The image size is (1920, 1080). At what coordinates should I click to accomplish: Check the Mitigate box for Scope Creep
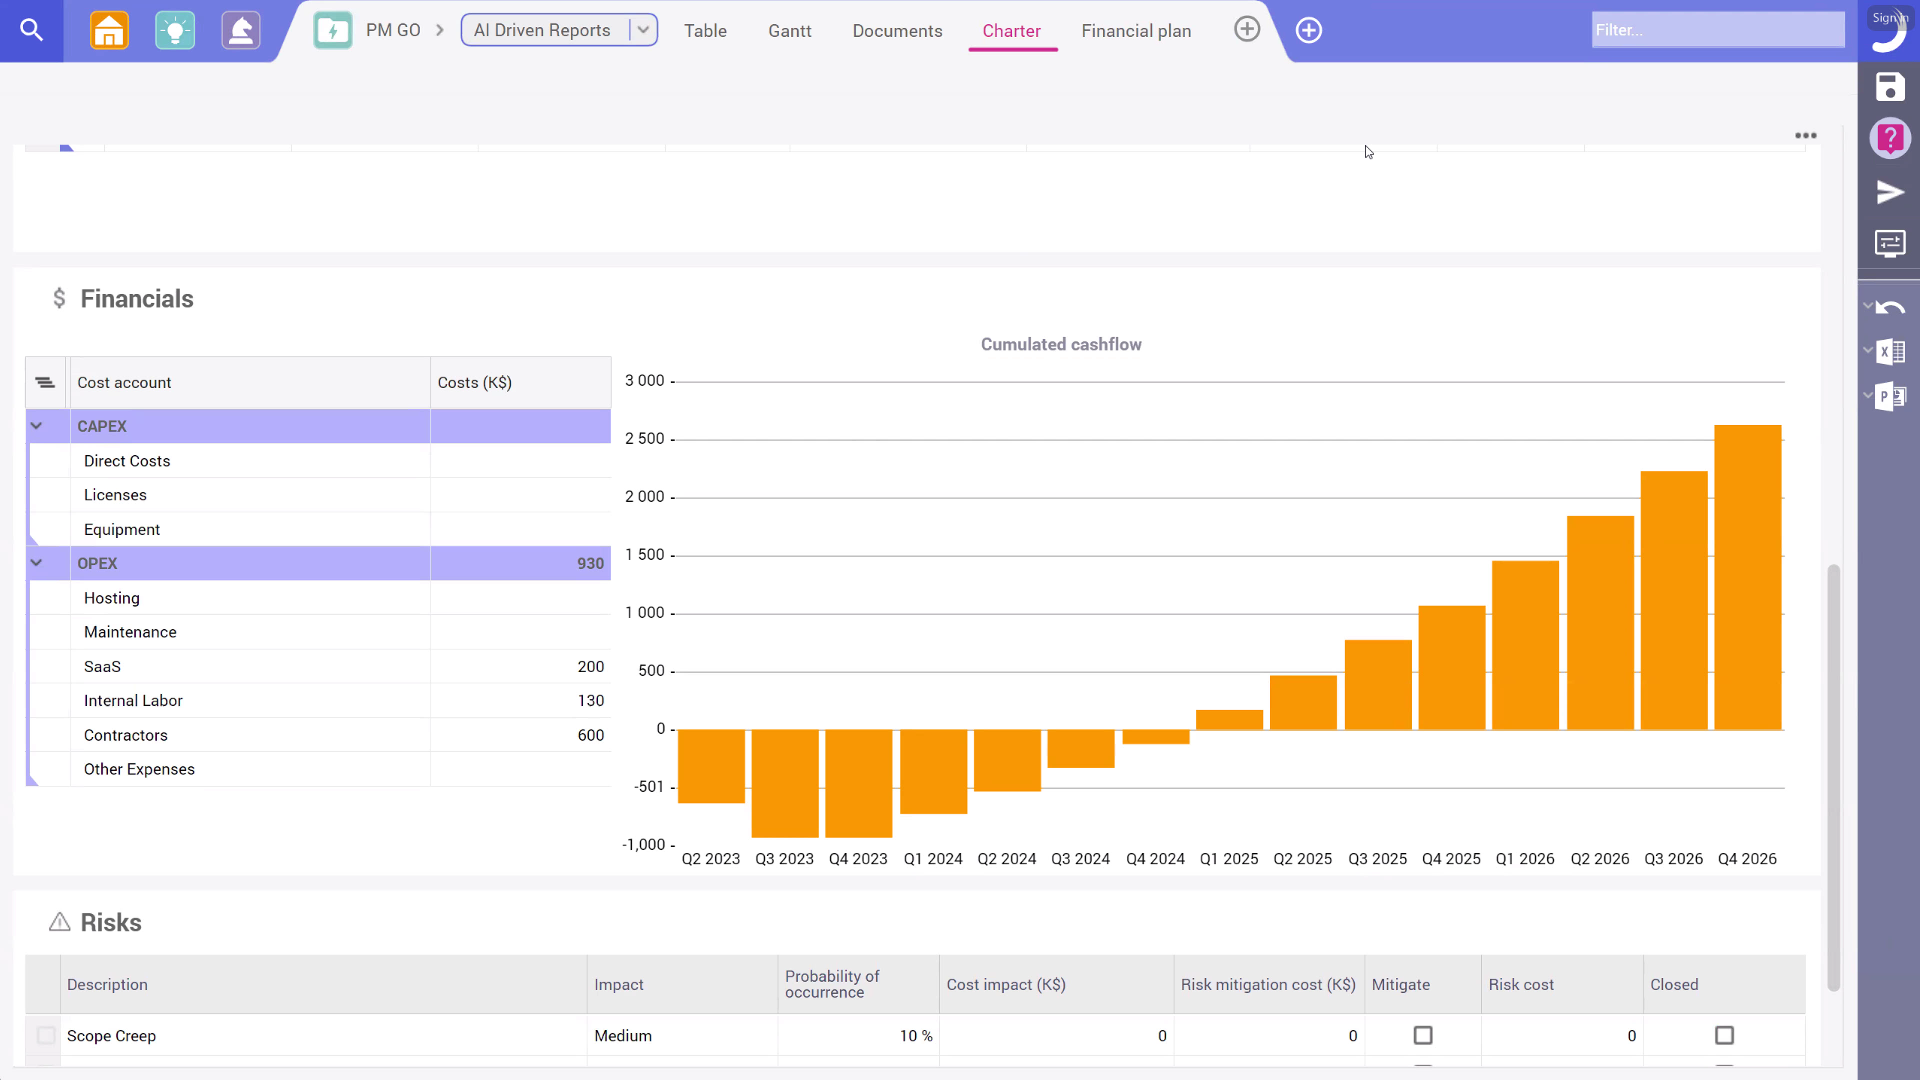1423,1036
